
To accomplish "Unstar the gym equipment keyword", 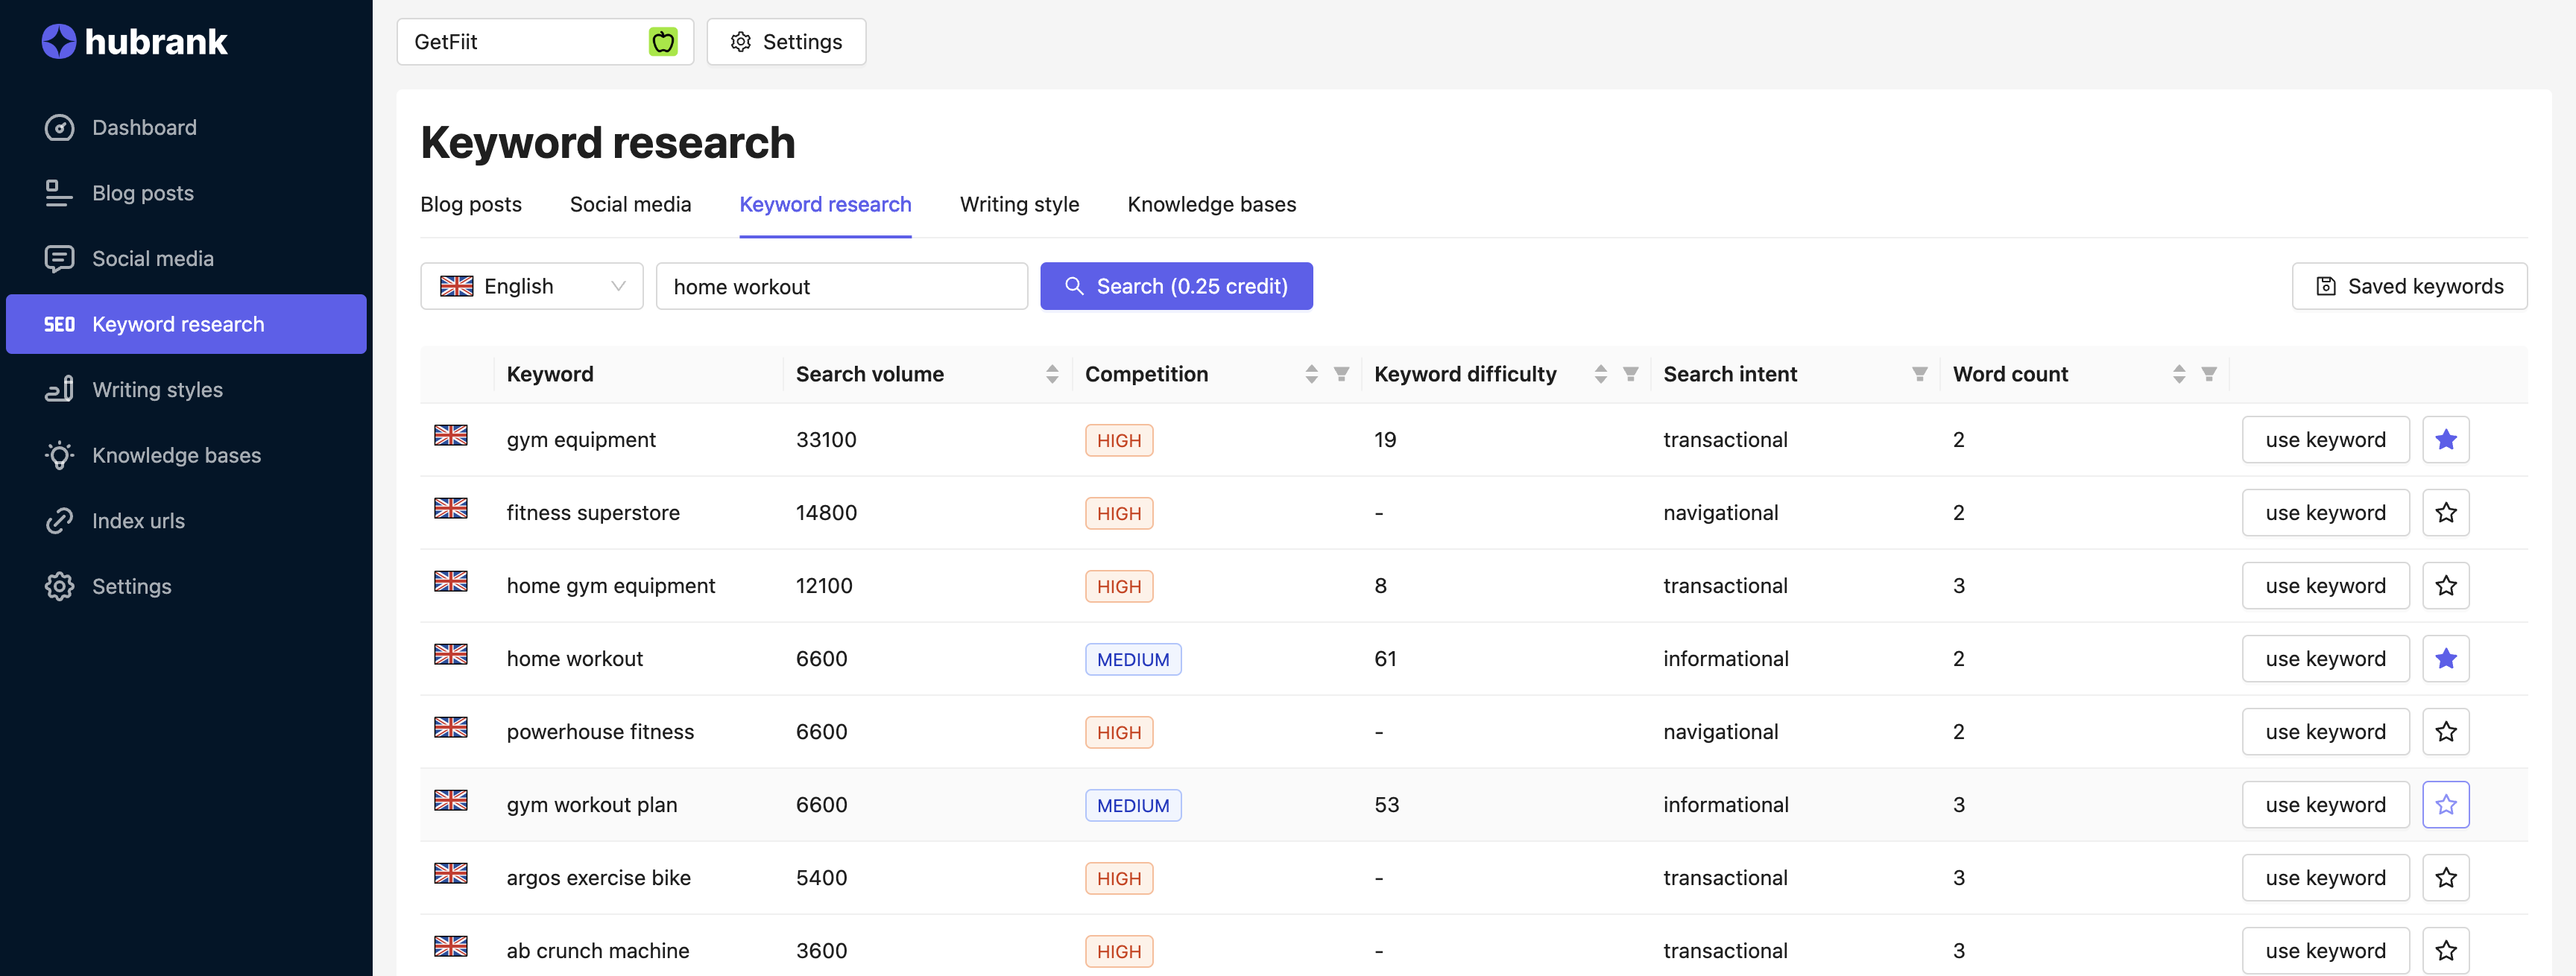I will point(2445,440).
